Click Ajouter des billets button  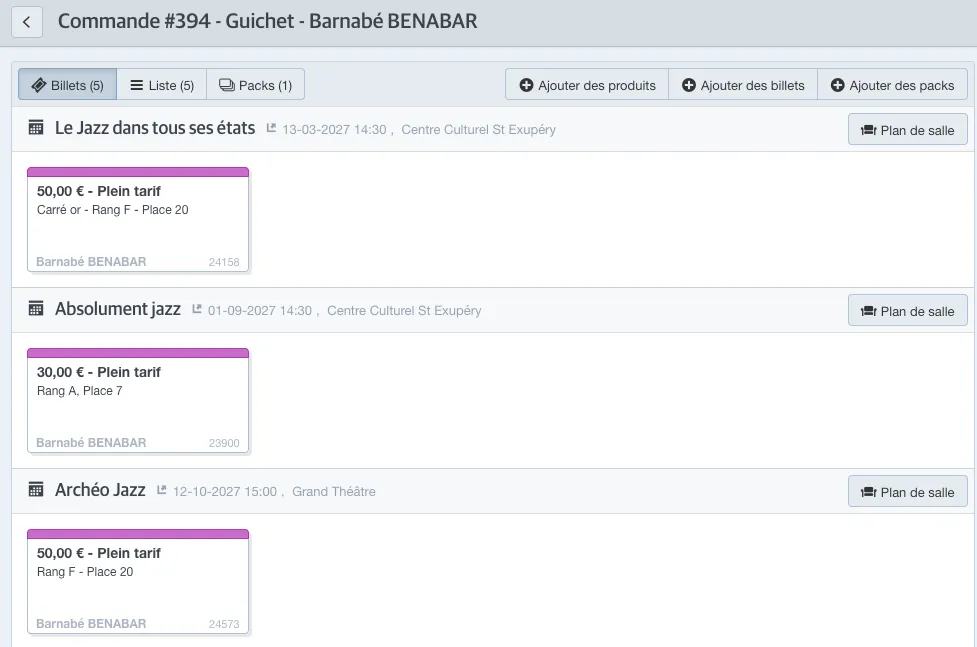[743, 85]
